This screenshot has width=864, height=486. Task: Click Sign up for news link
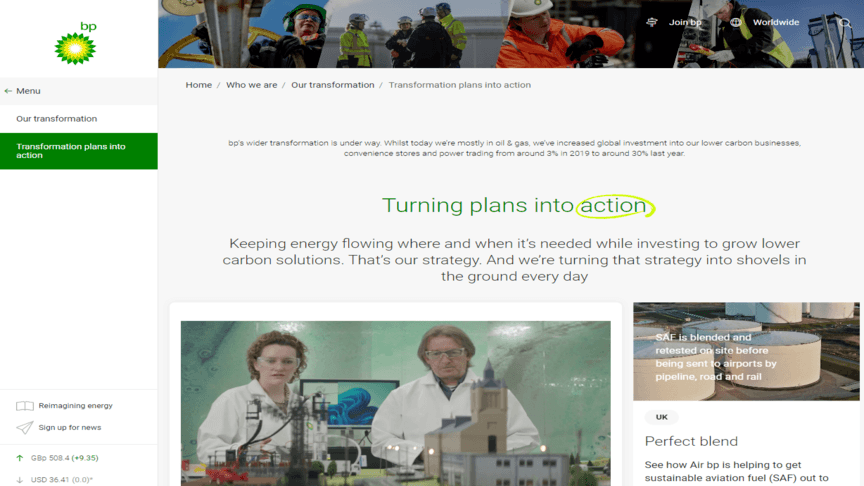[x=70, y=428]
